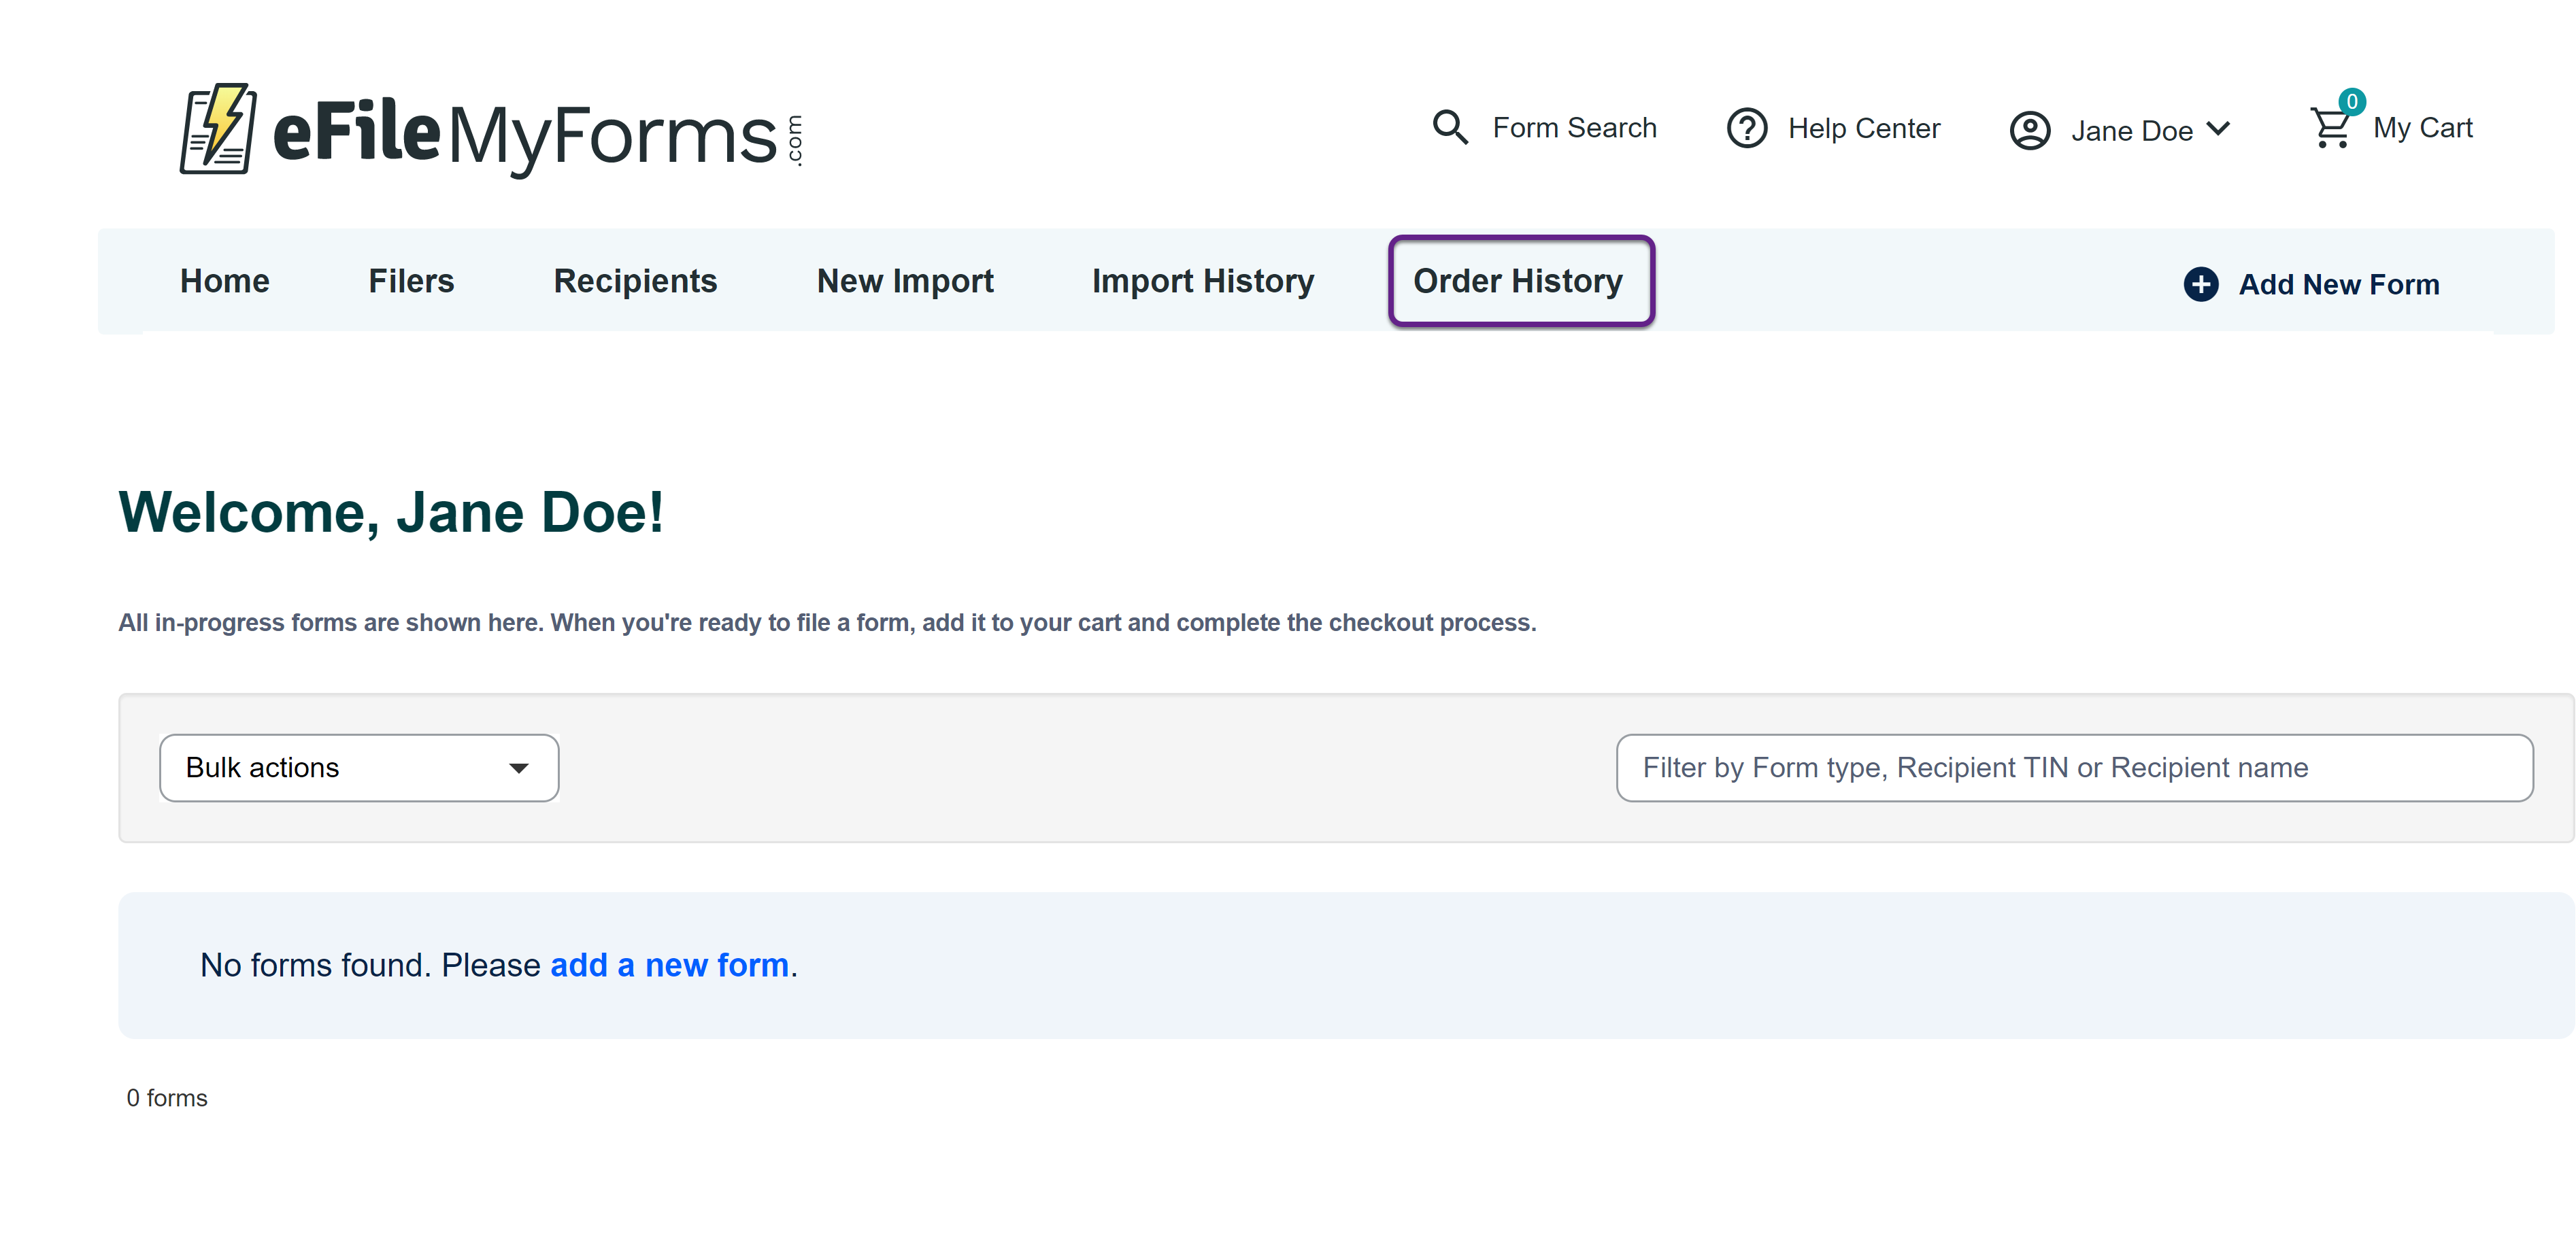Click the question mark help icon
Image resolution: width=2576 pixels, height=1241 pixels.
pyautogui.click(x=1747, y=129)
